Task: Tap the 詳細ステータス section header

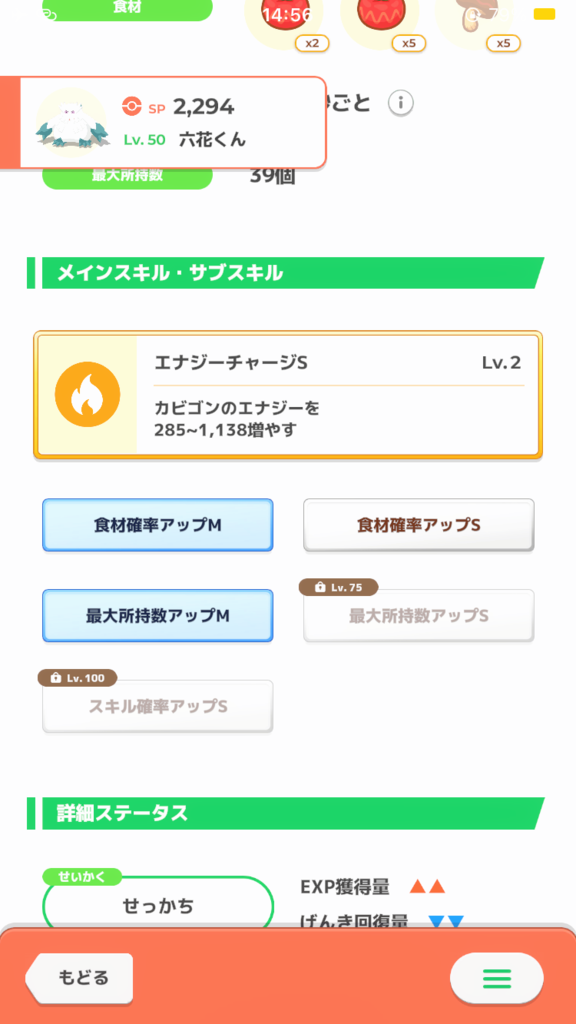Action: [x=285, y=814]
